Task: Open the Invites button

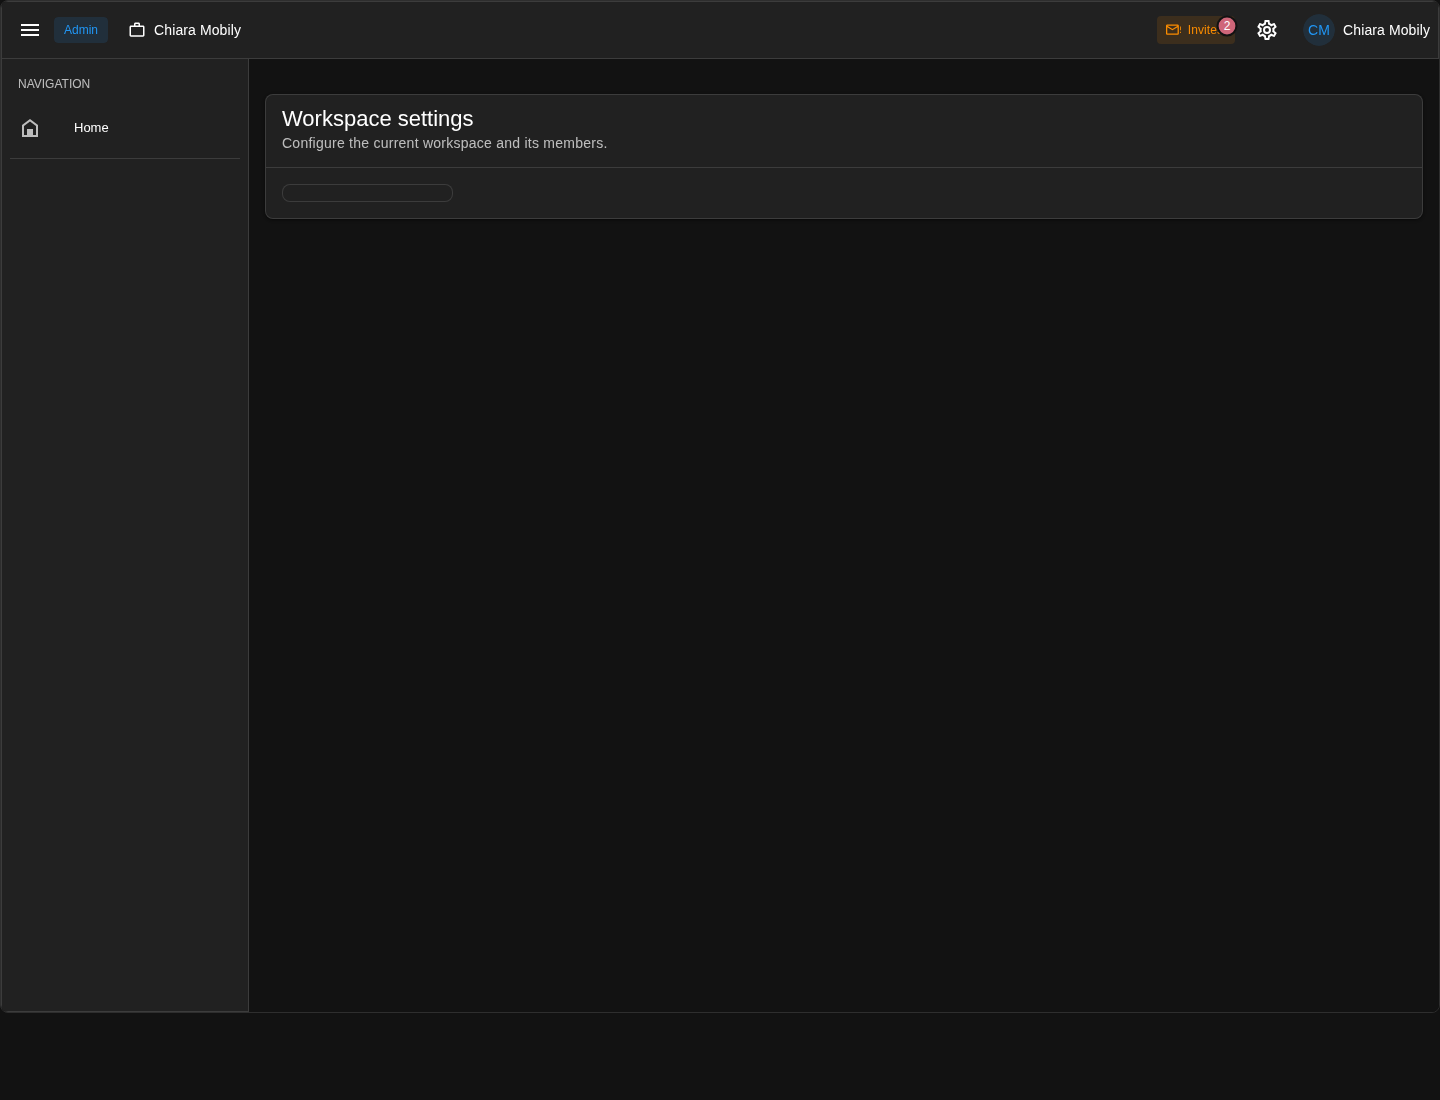Action: coord(1196,30)
